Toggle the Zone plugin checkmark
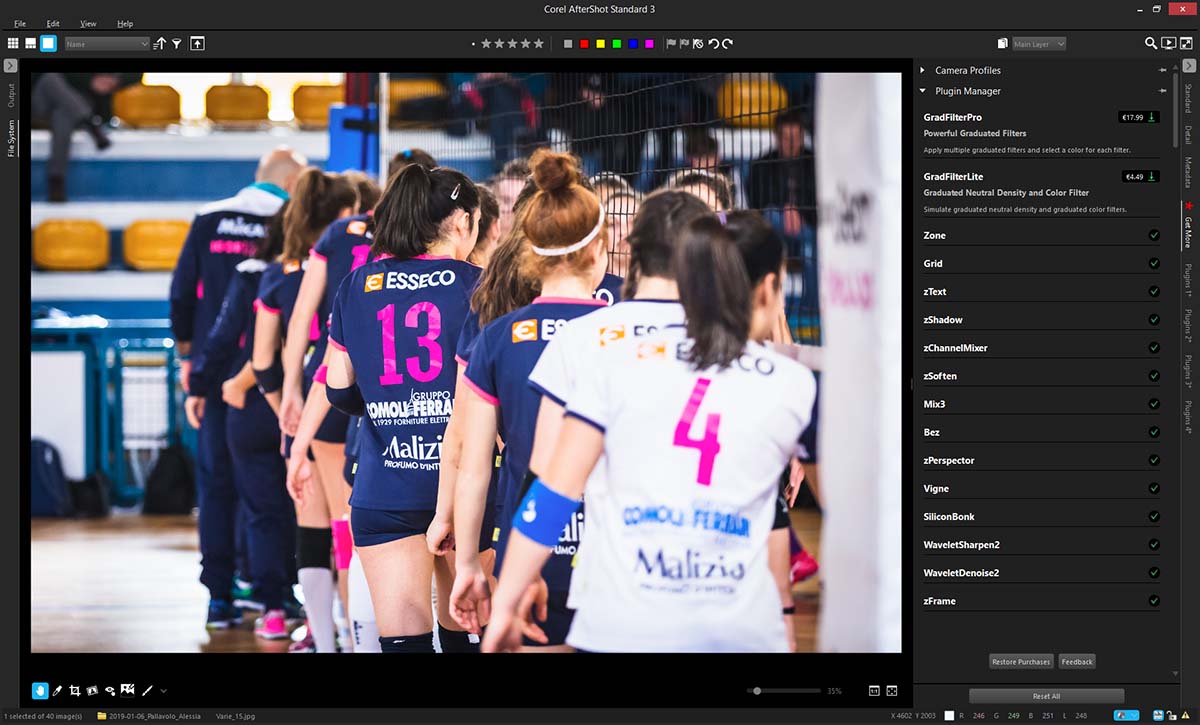1200x725 pixels. [1153, 235]
